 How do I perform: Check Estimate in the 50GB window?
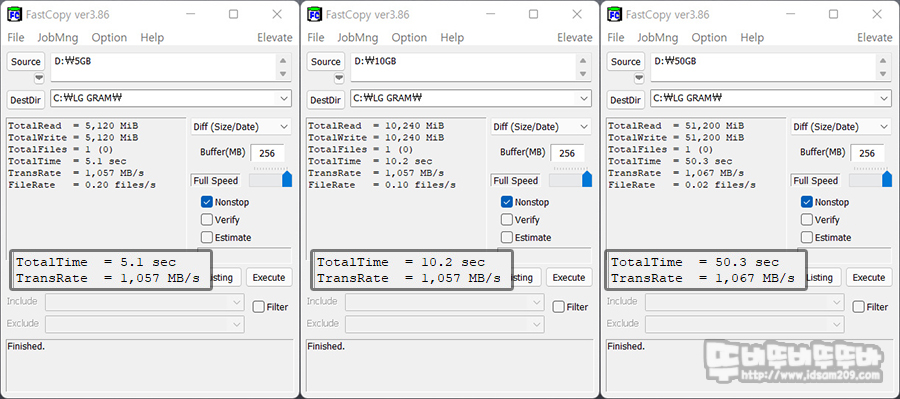(808, 237)
